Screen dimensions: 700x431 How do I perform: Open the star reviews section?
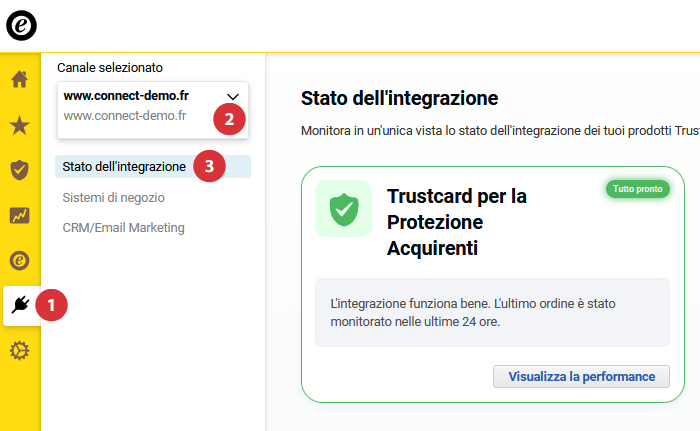(x=19, y=125)
